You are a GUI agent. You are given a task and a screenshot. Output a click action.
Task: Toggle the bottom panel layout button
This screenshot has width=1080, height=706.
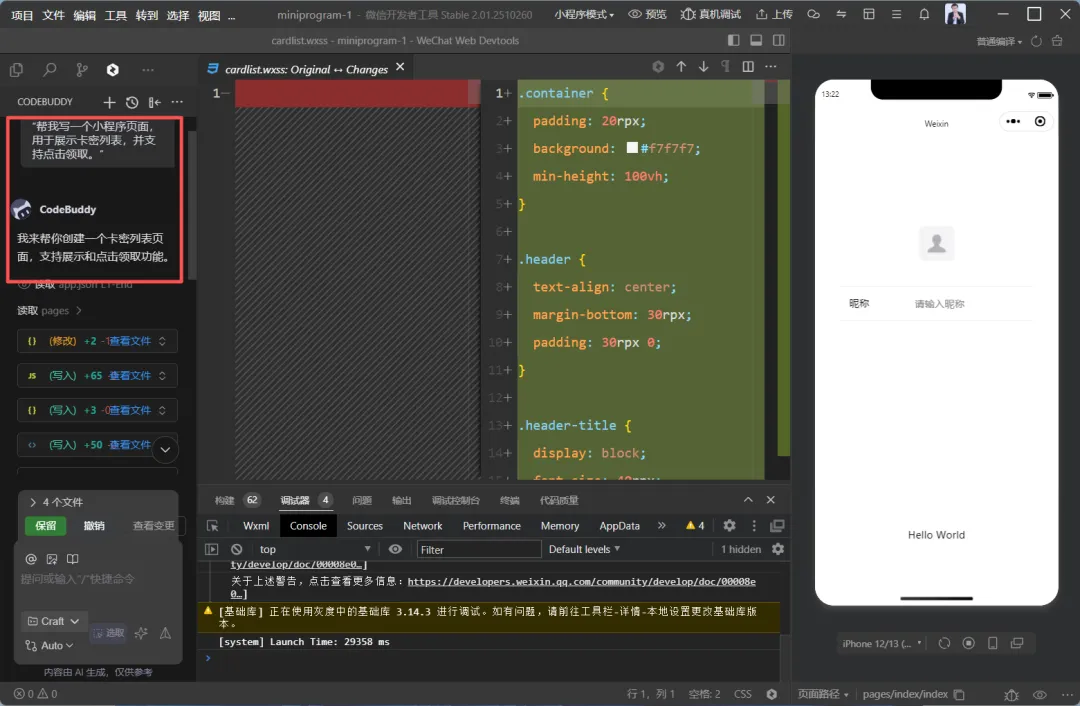click(756, 41)
